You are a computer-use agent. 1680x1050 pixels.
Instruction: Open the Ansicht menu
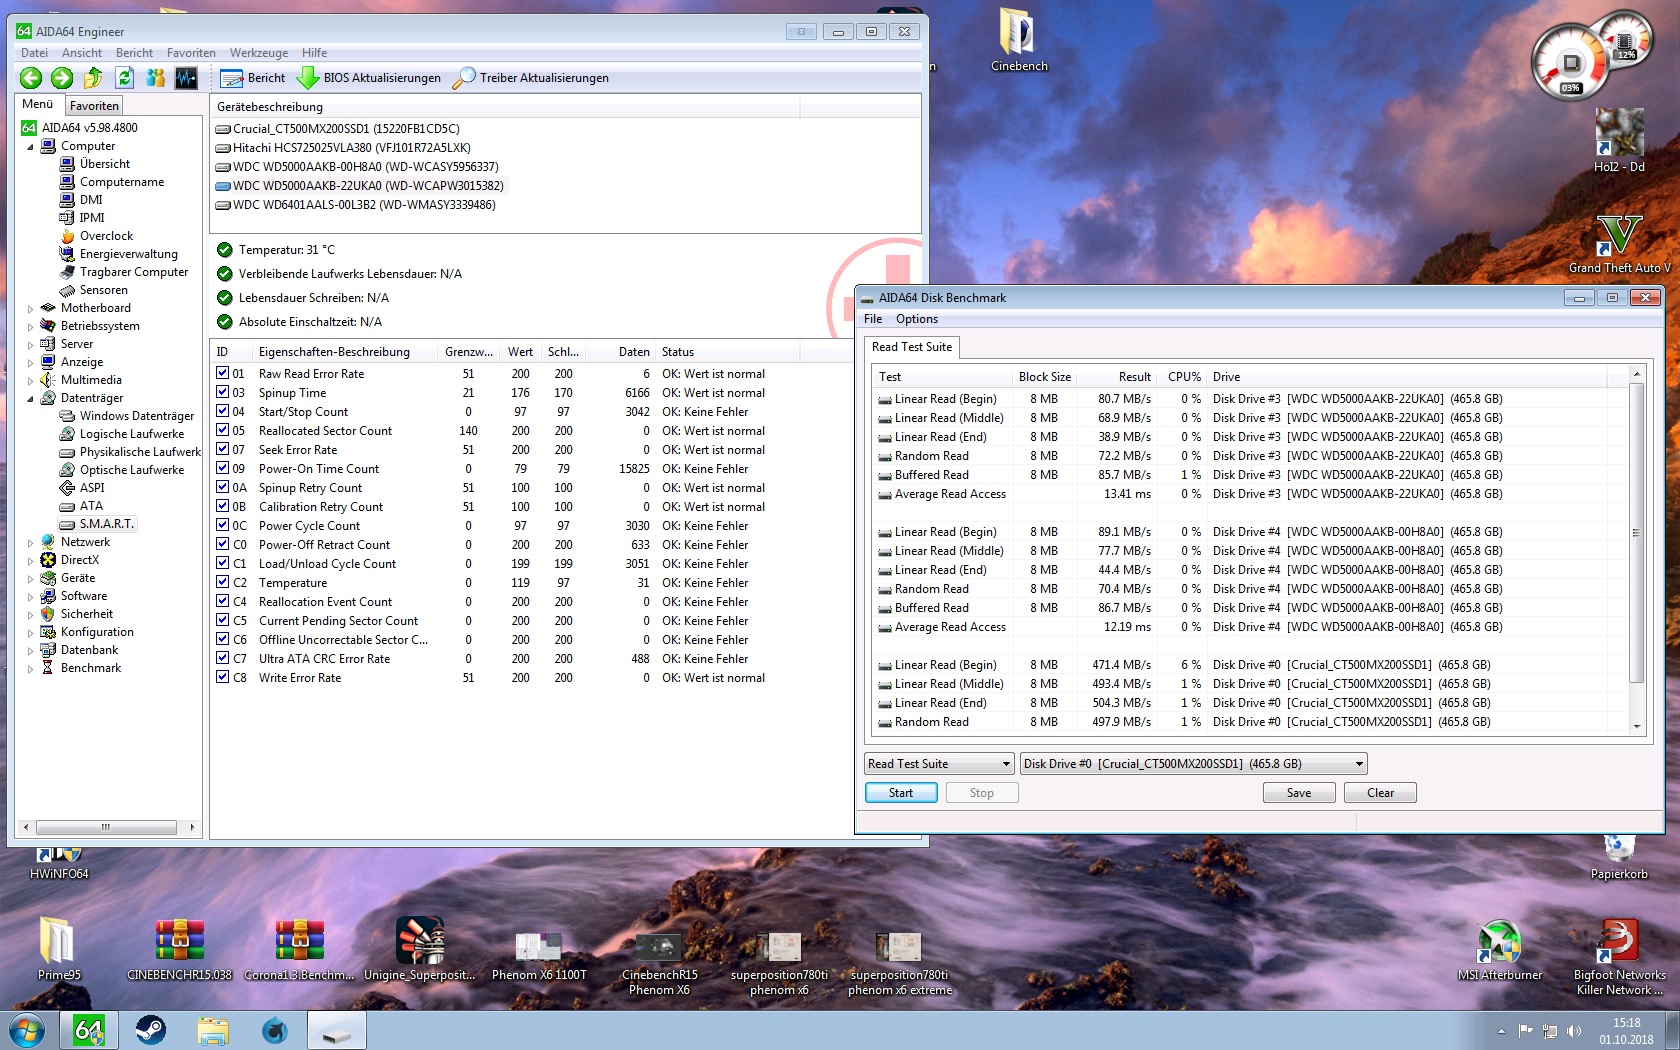82,53
